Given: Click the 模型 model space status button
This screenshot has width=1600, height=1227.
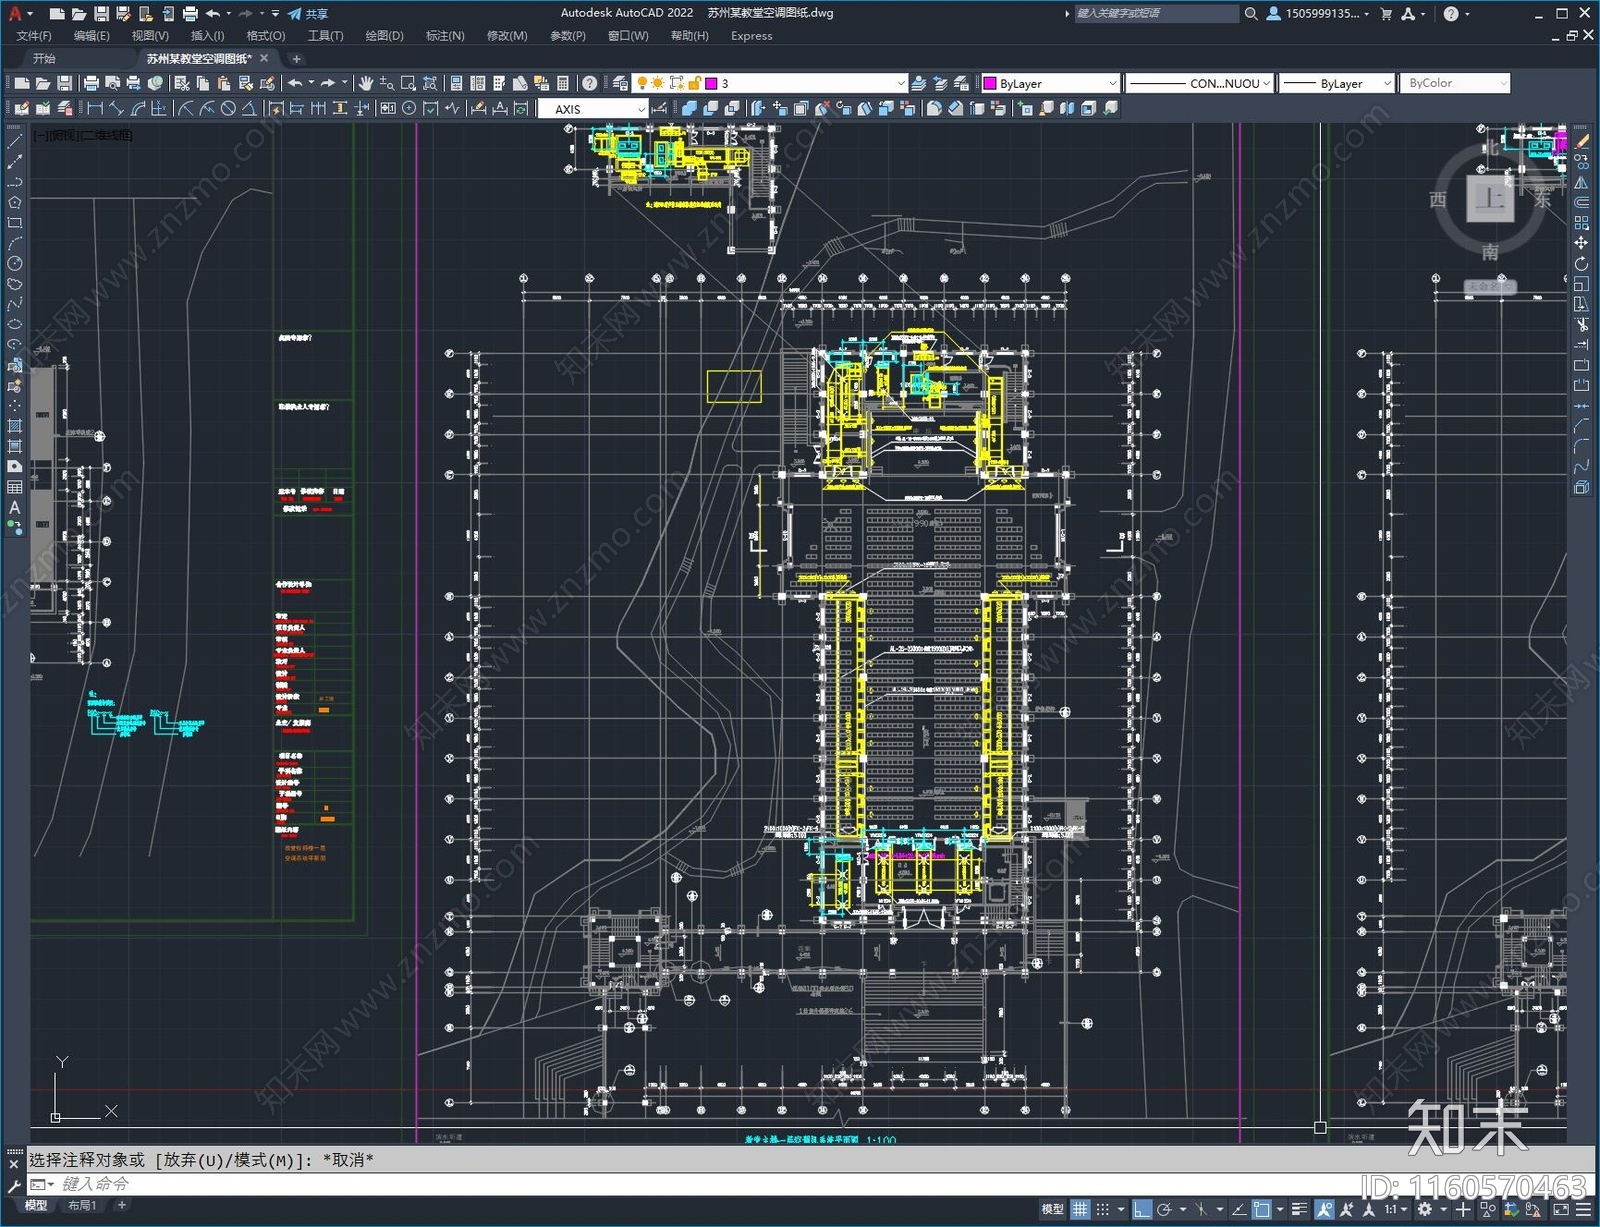Looking at the screenshot, I should (x=1052, y=1209).
